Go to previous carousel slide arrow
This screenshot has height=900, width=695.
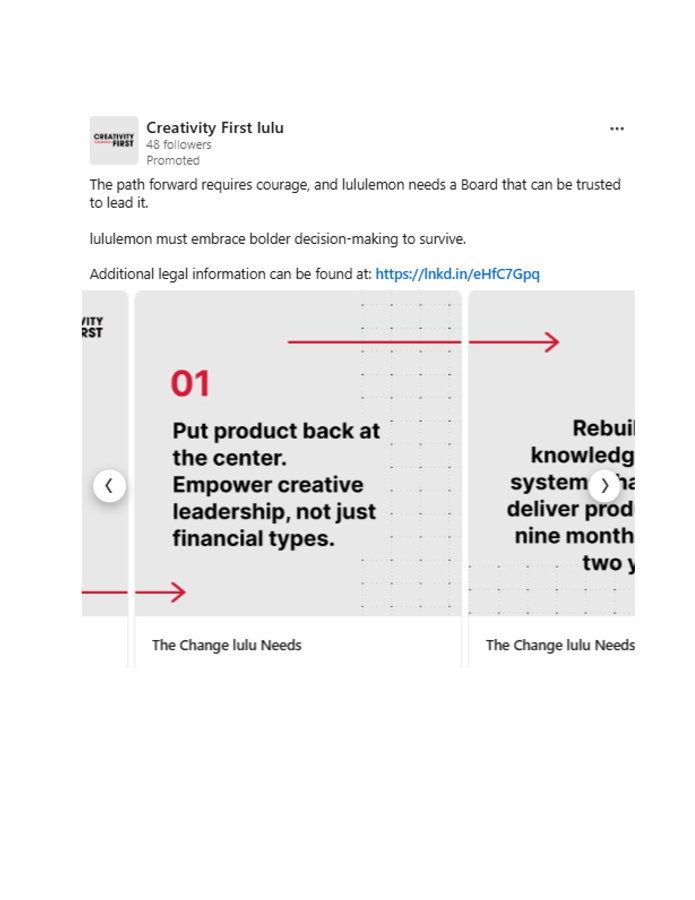(109, 486)
